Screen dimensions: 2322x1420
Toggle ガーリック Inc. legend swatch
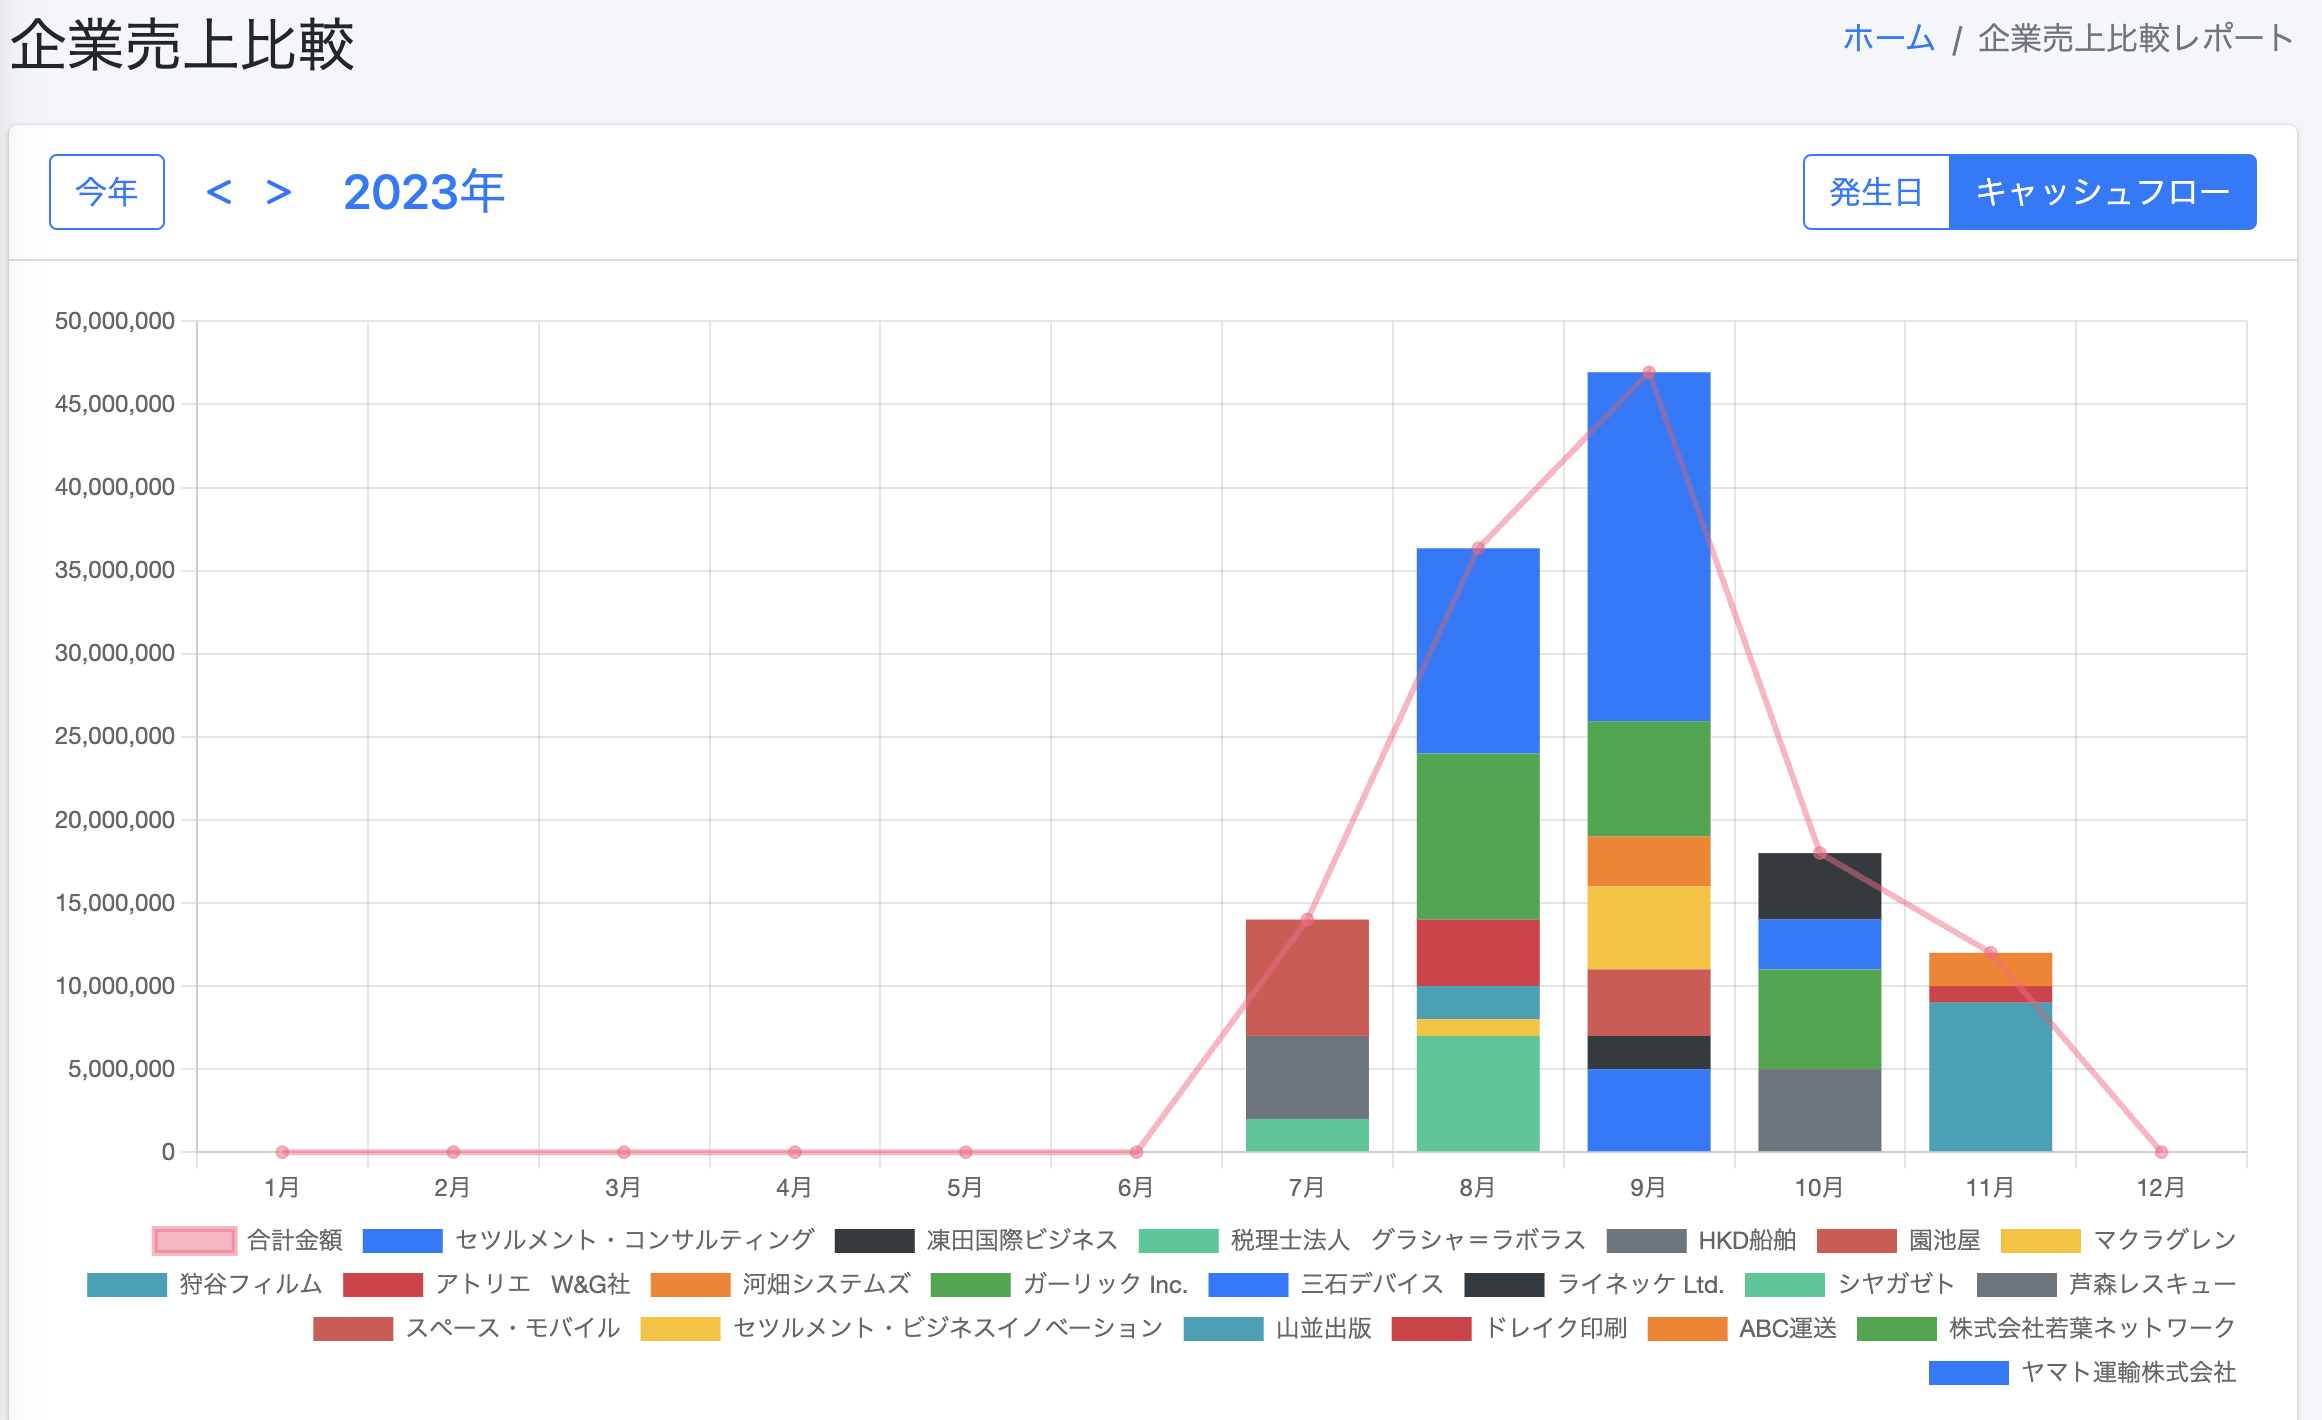pos(970,1285)
